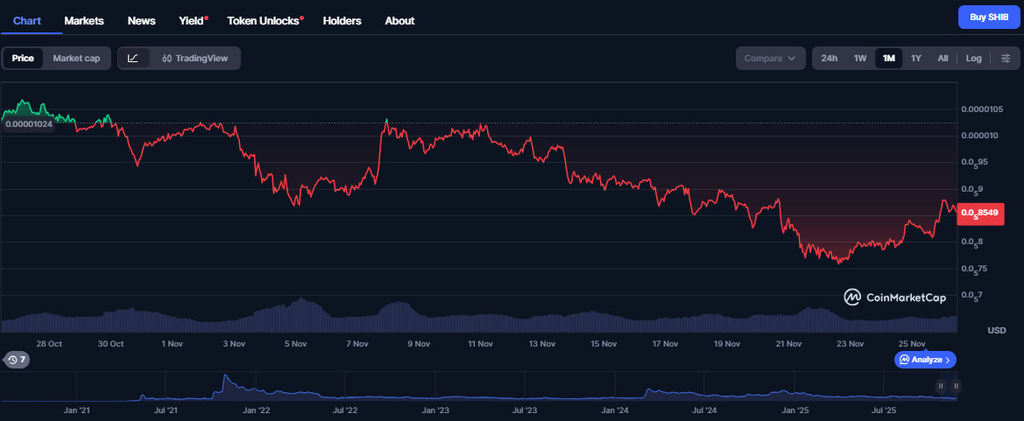Click the Analyze AI button
This screenshot has width=1024, height=421.
pos(925,359)
